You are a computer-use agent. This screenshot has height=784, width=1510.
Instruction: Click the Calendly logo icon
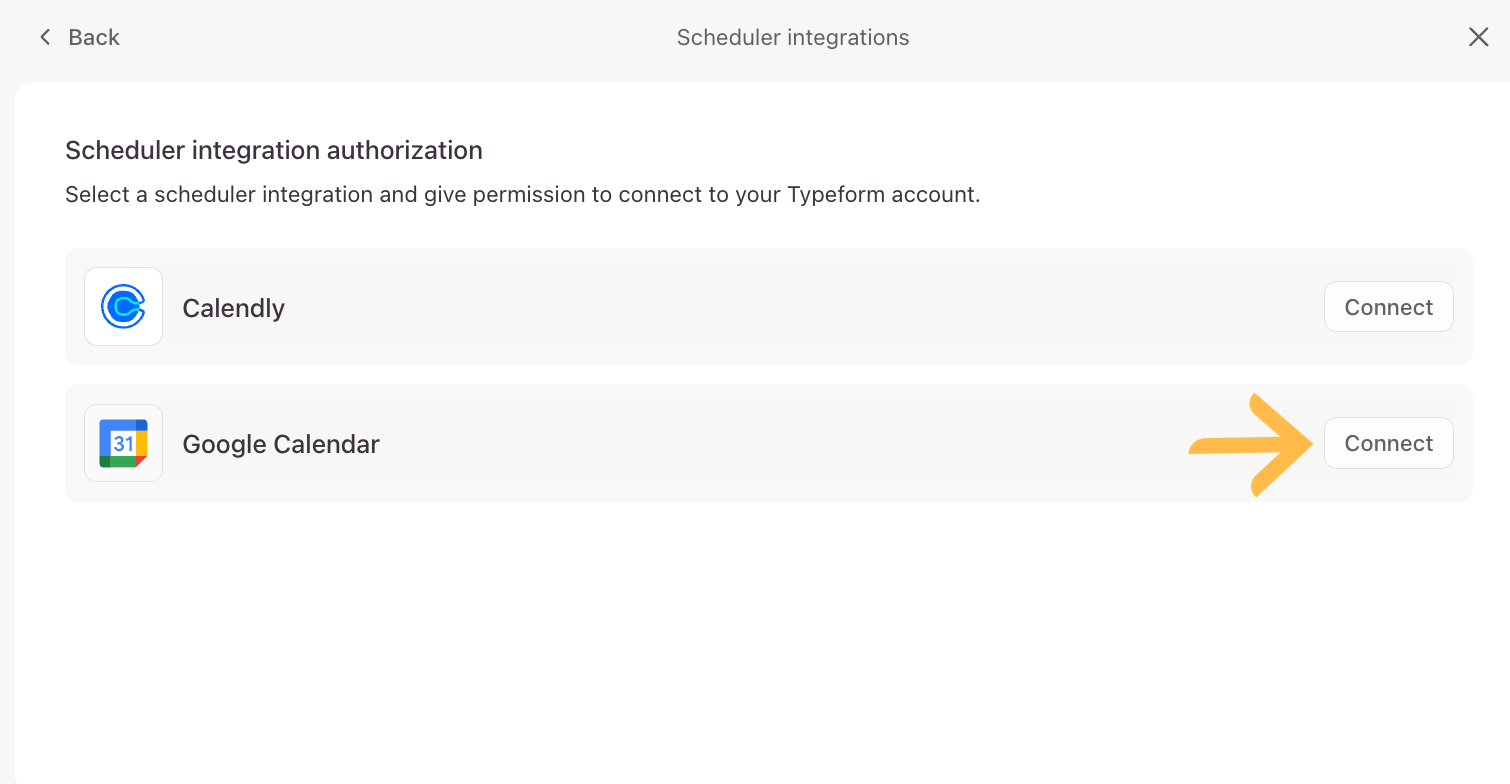(123, 307)
